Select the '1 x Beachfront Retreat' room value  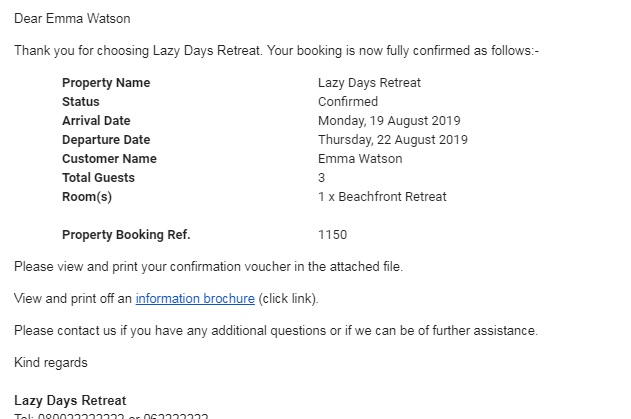coord(382,196)
